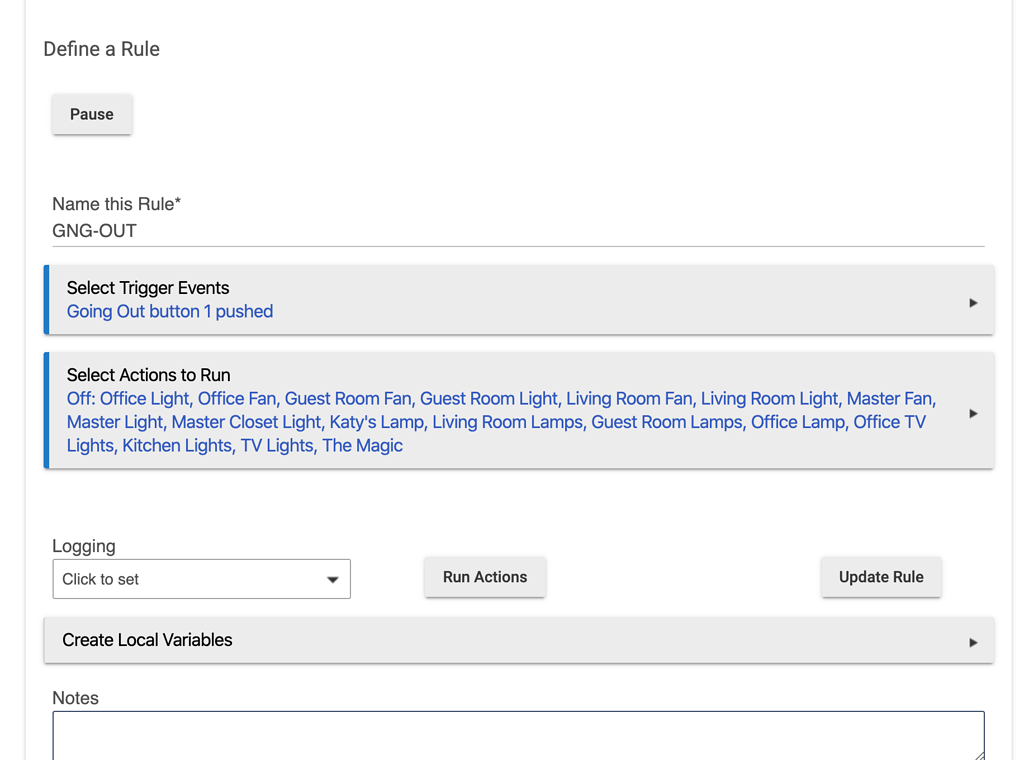This screenshot has width=1024, height=760.
Task: Click the Define a Rule heading
Action: pos(101,49)
